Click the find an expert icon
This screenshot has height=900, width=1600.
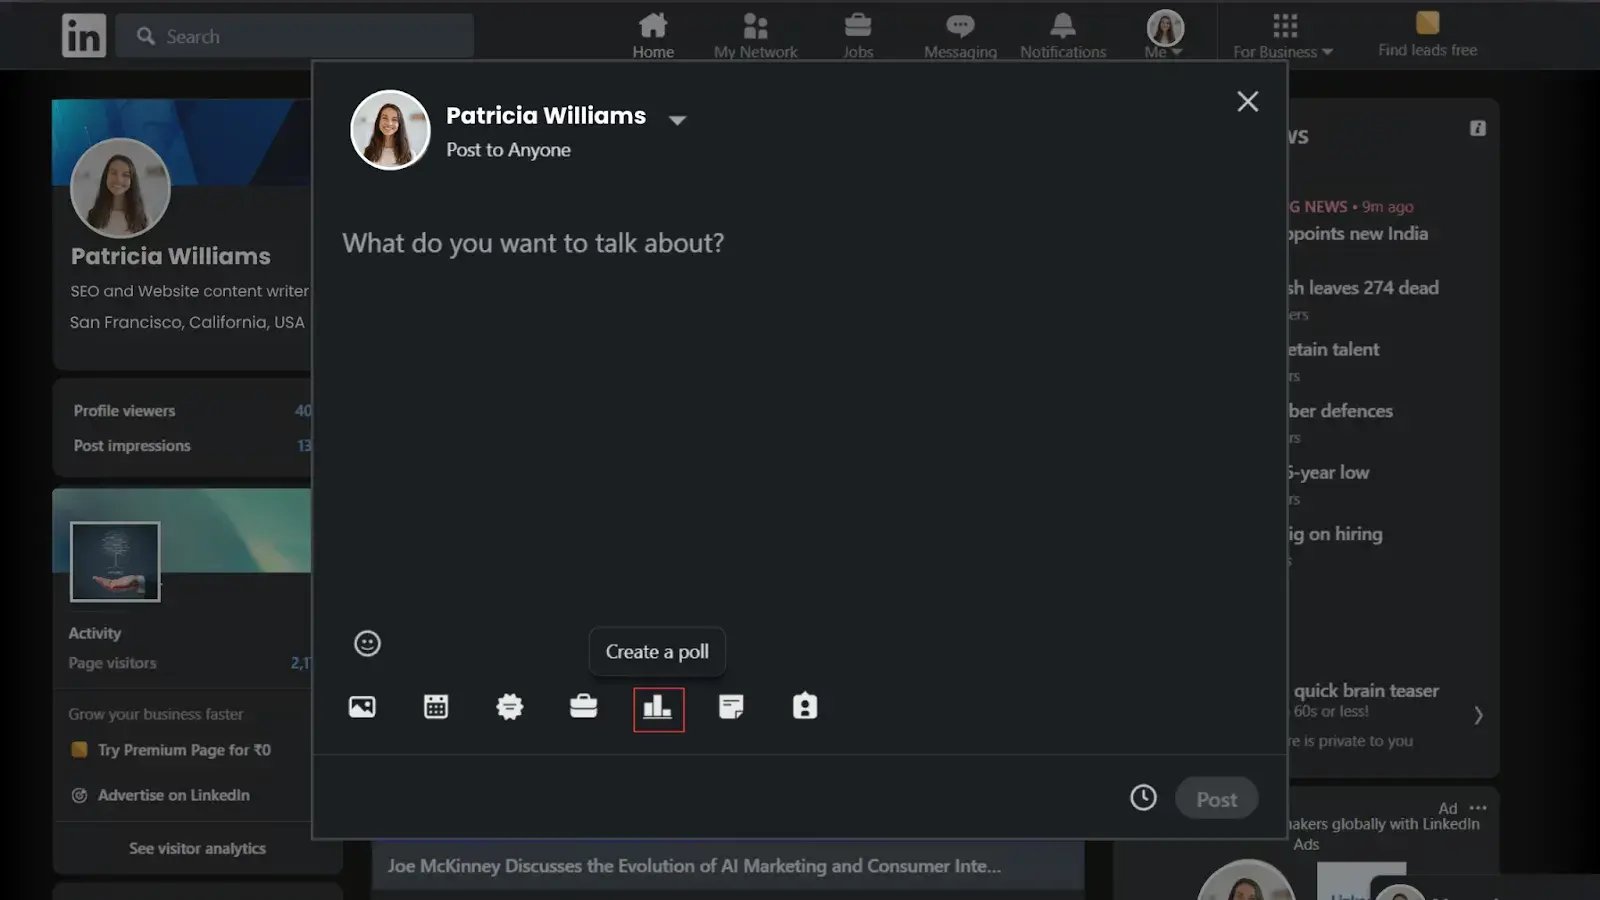805,707
